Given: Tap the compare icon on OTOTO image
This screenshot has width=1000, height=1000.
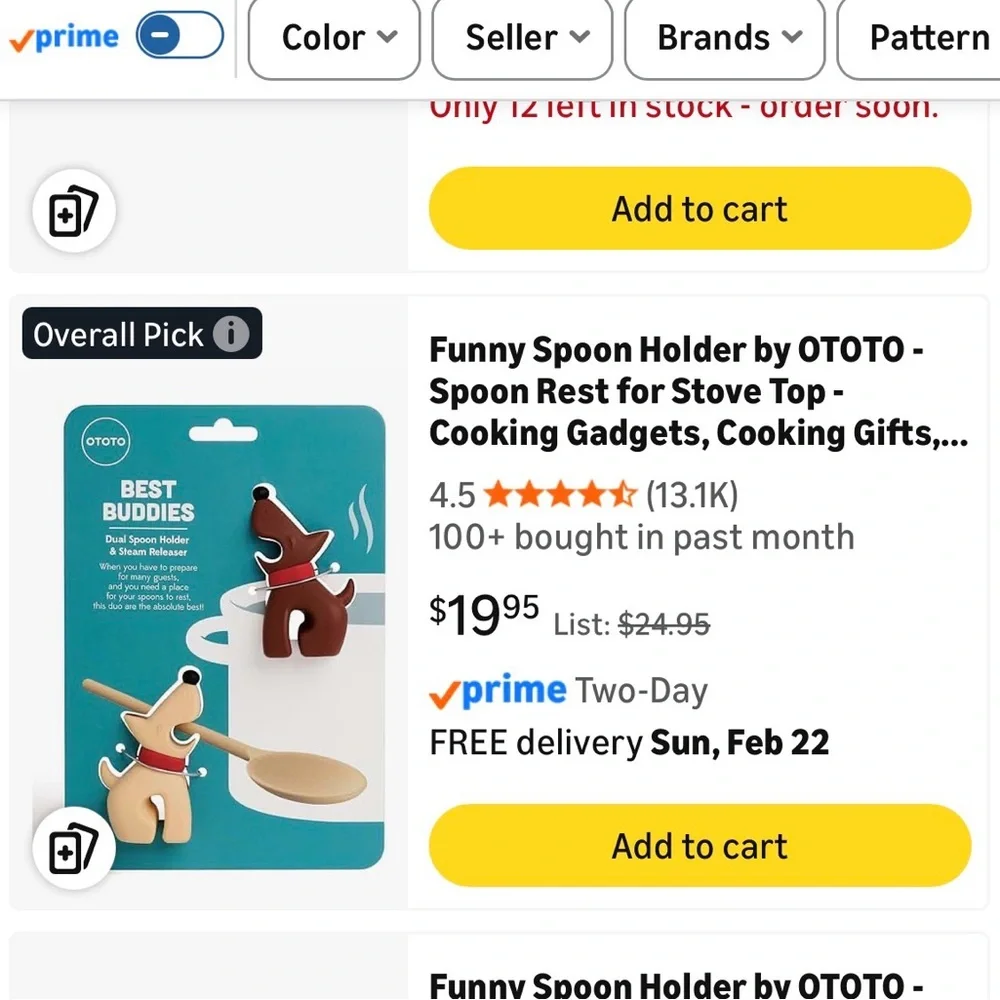Looking at the screenshot, I should click(74, 848).
